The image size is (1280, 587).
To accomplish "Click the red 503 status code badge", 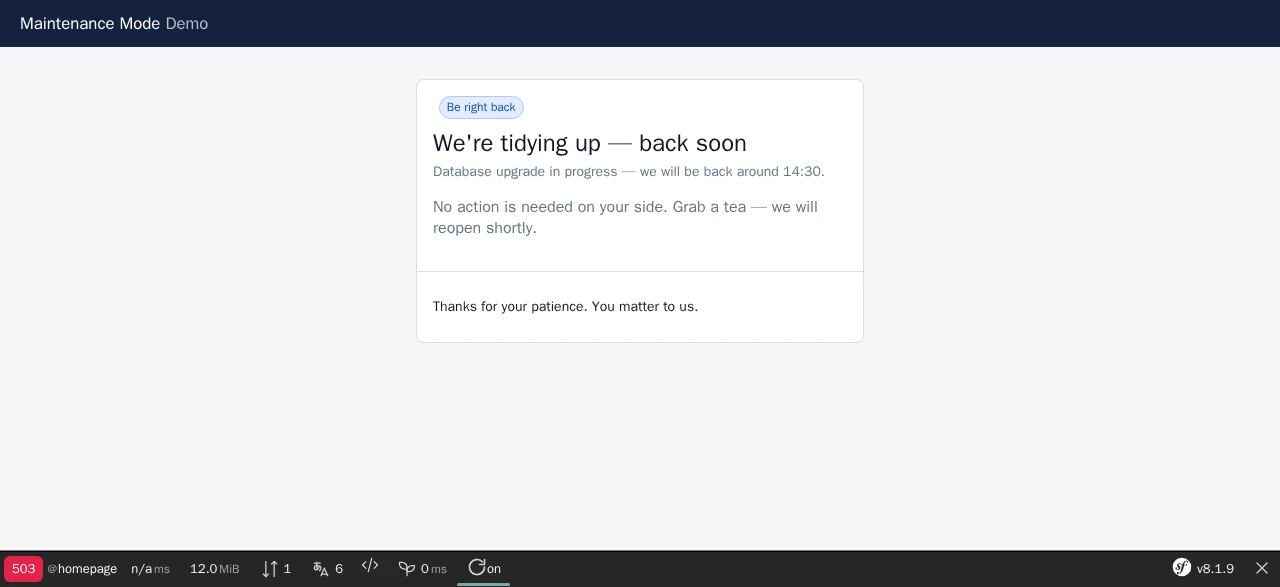I will click(23, 569).
